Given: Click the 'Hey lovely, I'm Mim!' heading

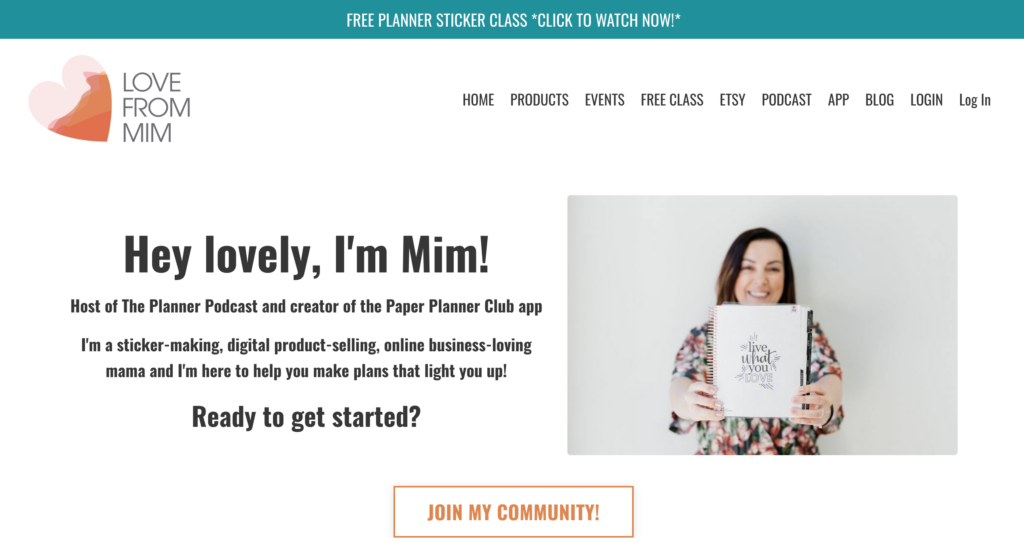Looking at the screenshot, I should point(306,255).
